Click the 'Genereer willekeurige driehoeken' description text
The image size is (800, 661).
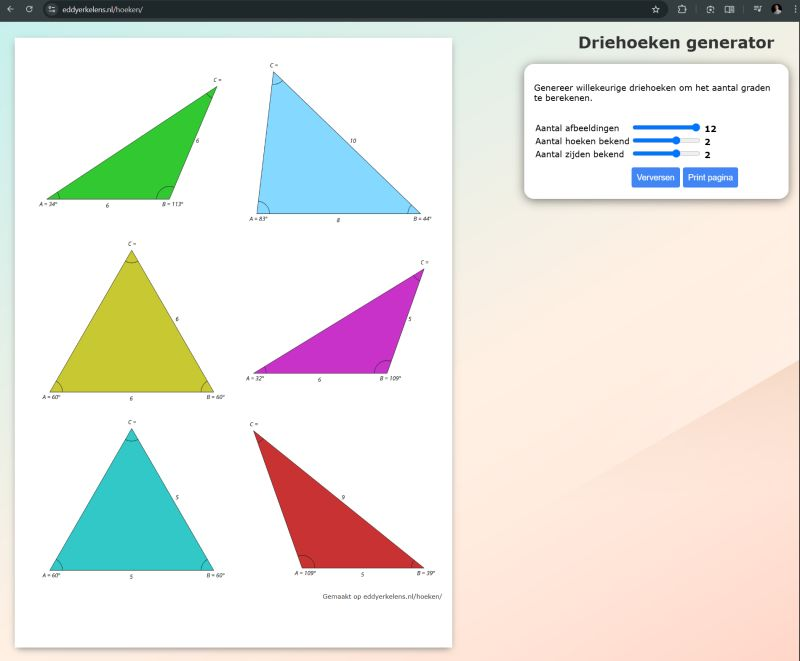tap(652, 93)
